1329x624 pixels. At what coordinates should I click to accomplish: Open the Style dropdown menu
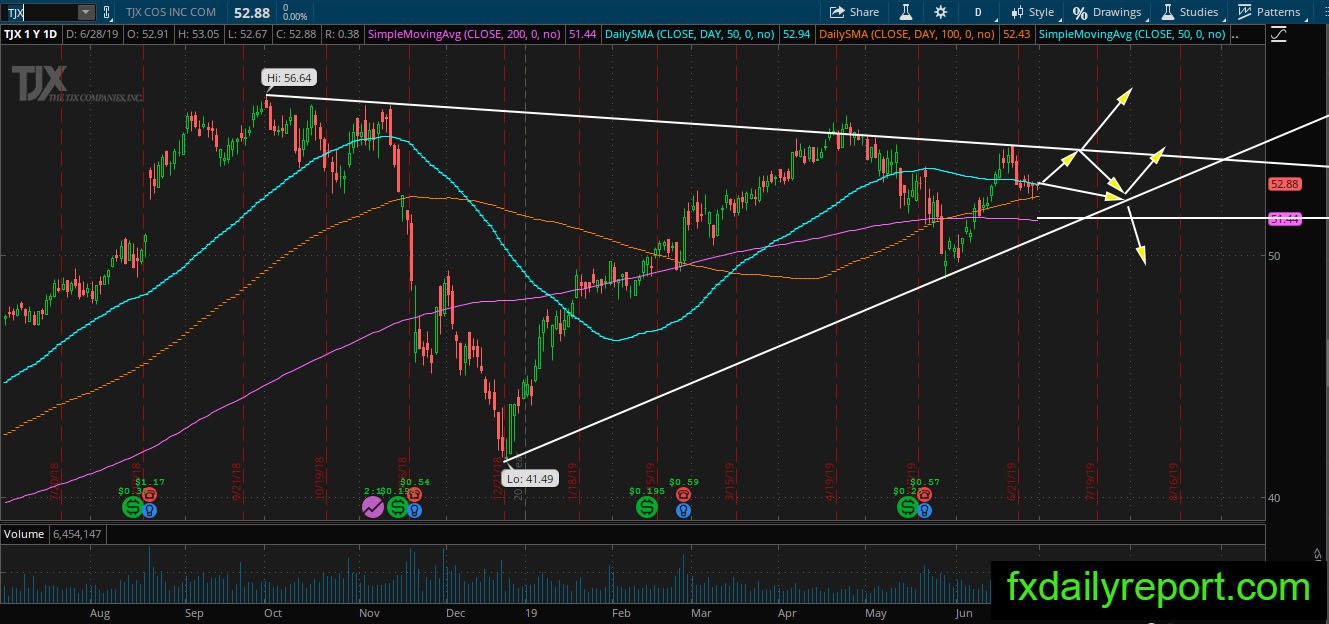1033,12
